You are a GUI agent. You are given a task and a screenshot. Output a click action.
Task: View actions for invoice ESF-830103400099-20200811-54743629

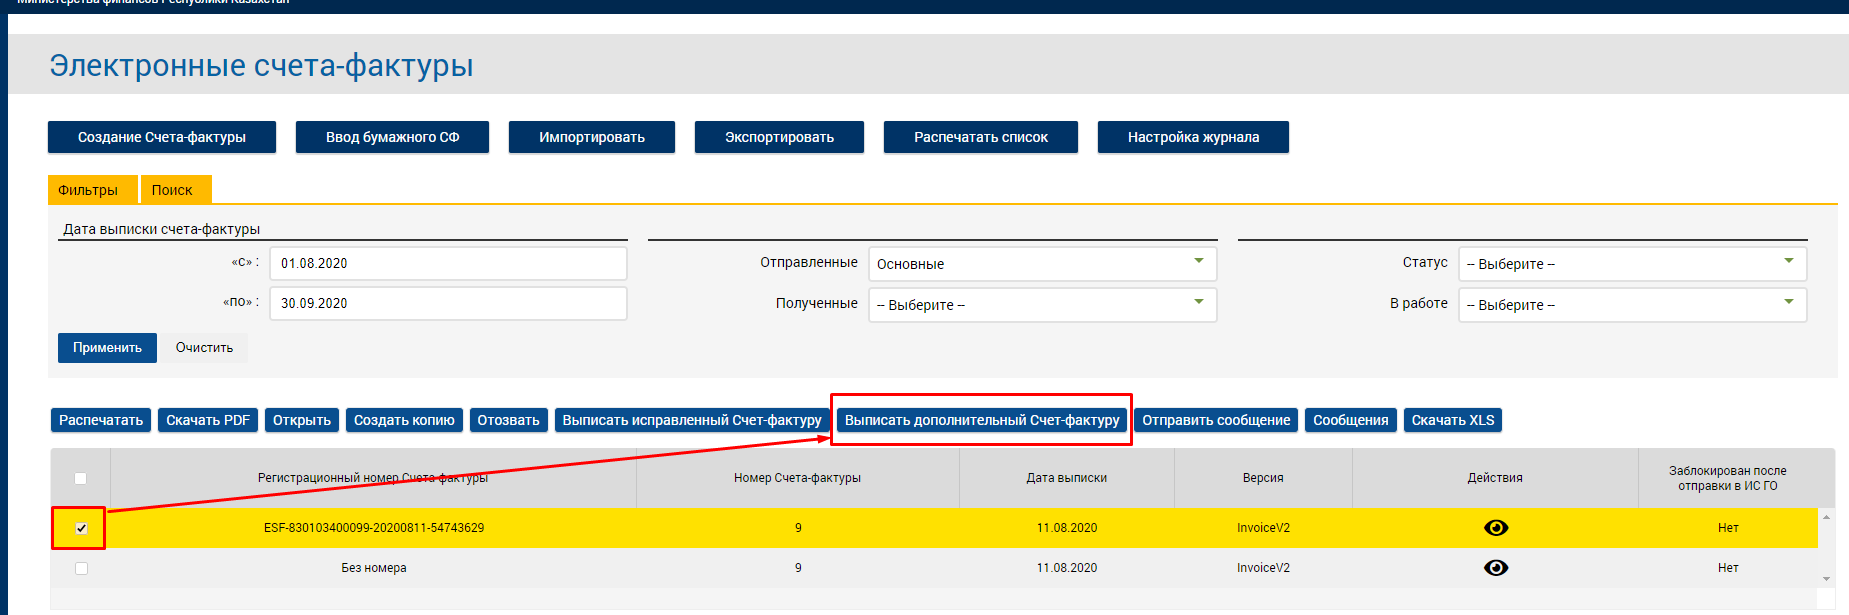tap(1496, 528)
